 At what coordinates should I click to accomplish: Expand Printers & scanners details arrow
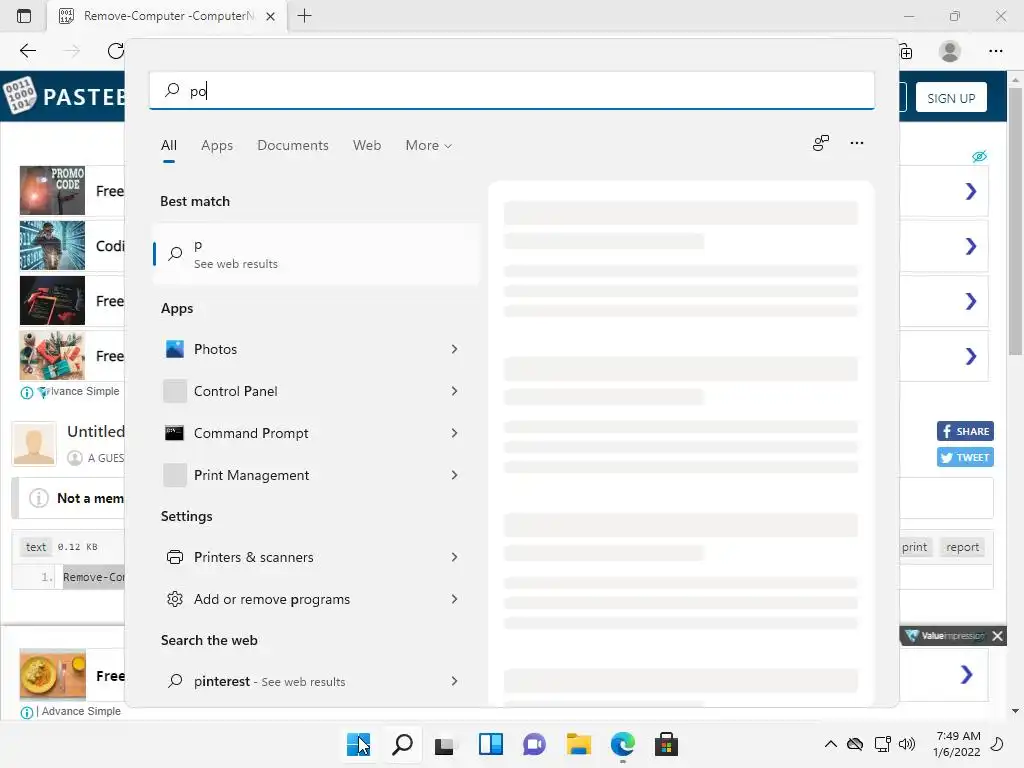(455, 557)
